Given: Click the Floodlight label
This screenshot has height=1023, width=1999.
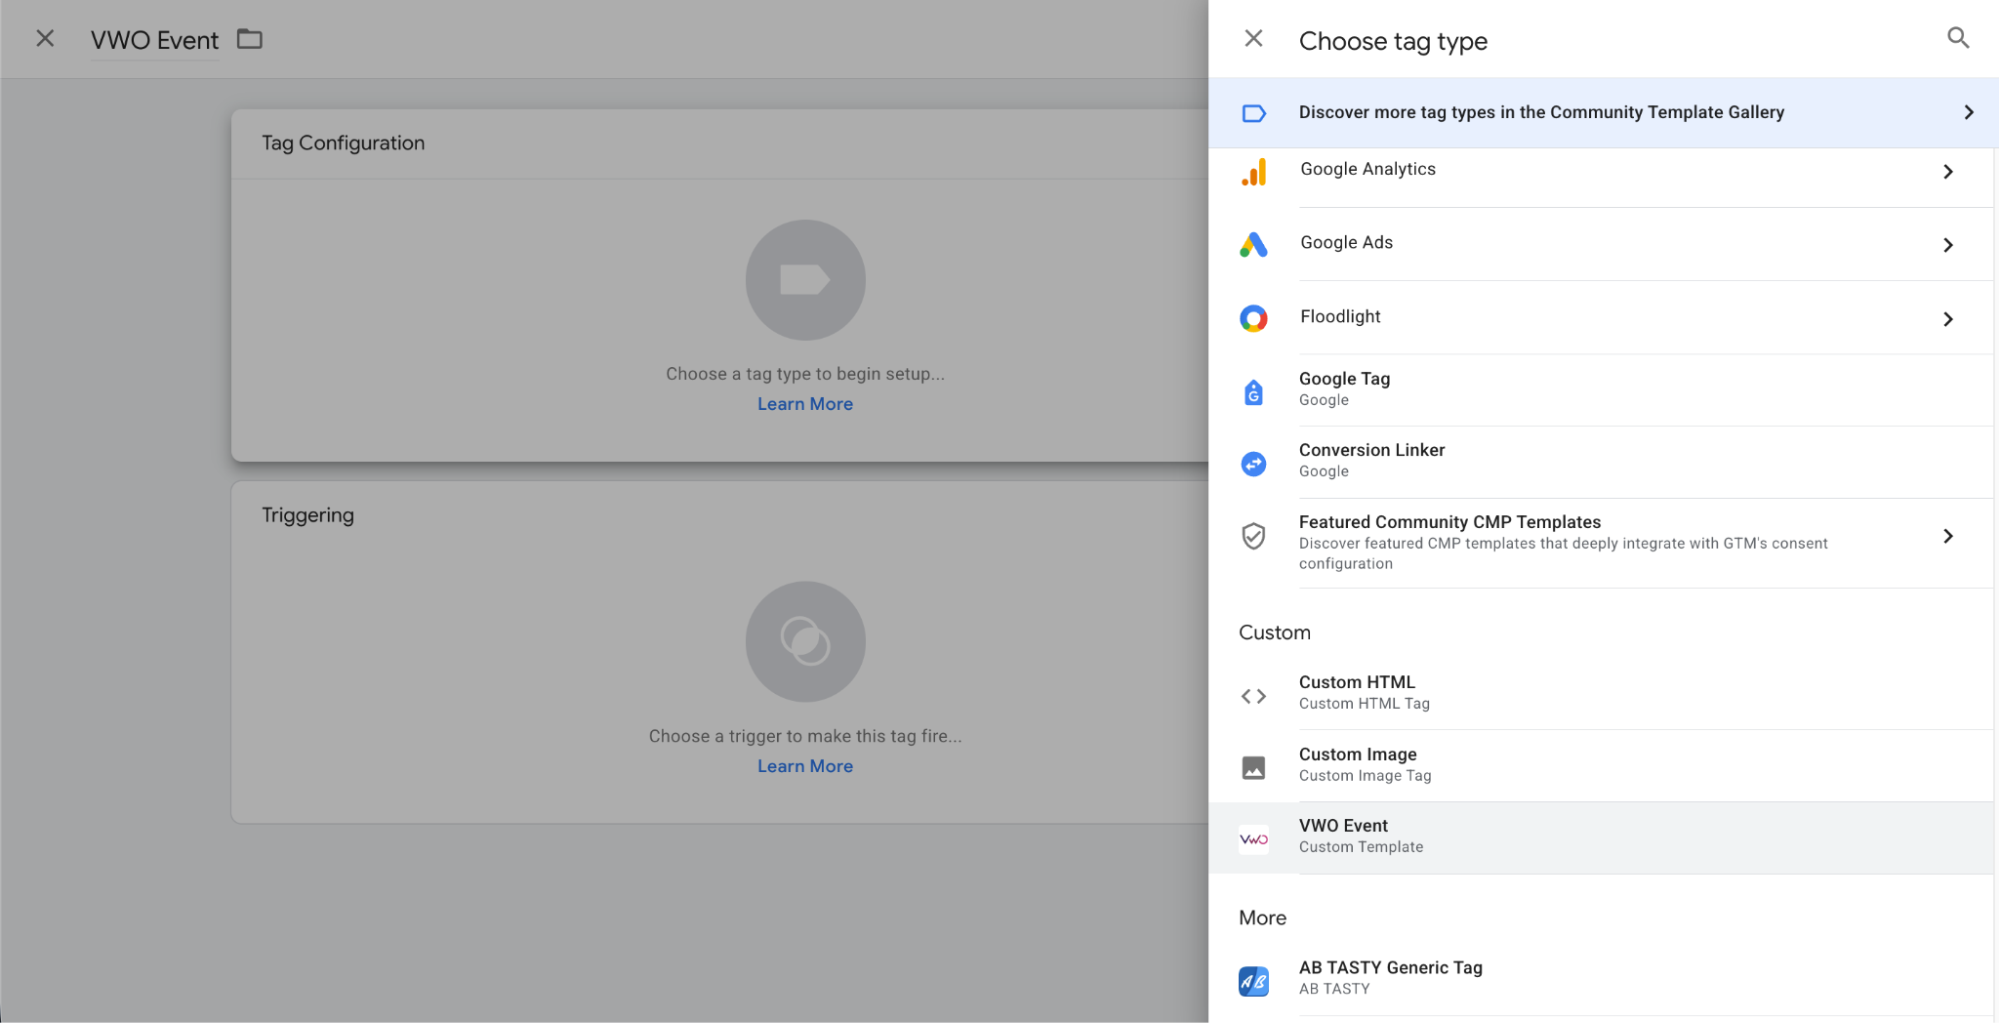Looking at the screenshot, I should (x=1340, y=316).
